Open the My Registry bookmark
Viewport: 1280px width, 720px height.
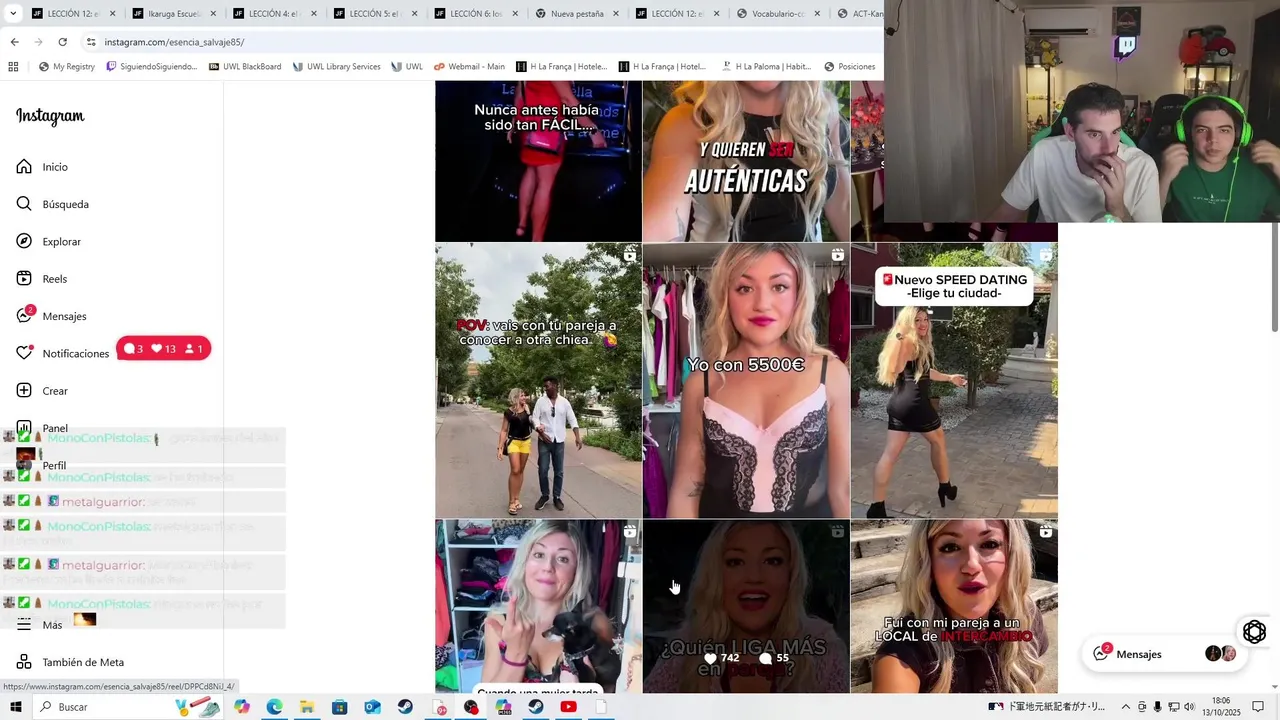tap(67, 67)
